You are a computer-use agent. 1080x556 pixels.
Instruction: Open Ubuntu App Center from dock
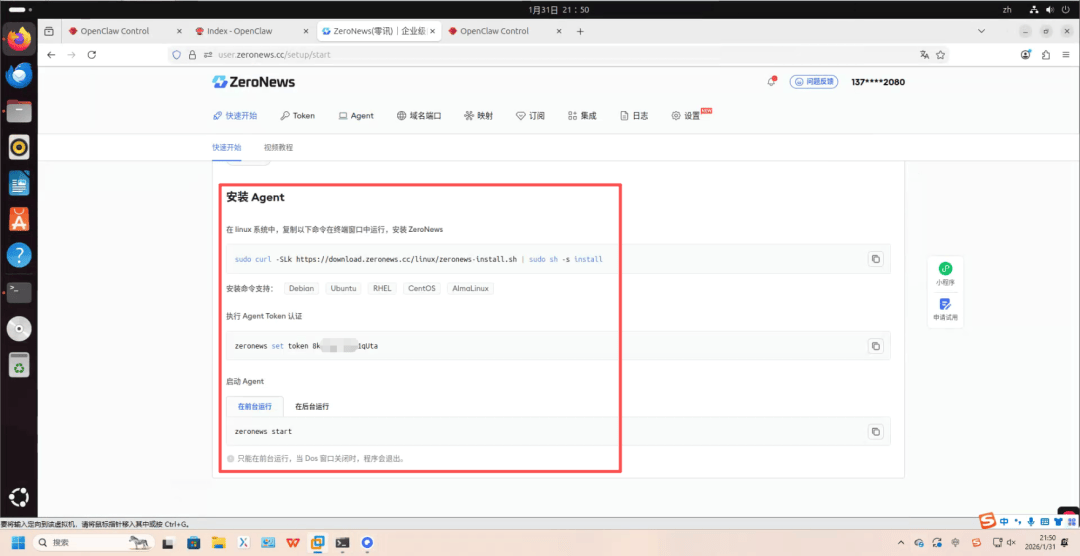coord(19,219)
